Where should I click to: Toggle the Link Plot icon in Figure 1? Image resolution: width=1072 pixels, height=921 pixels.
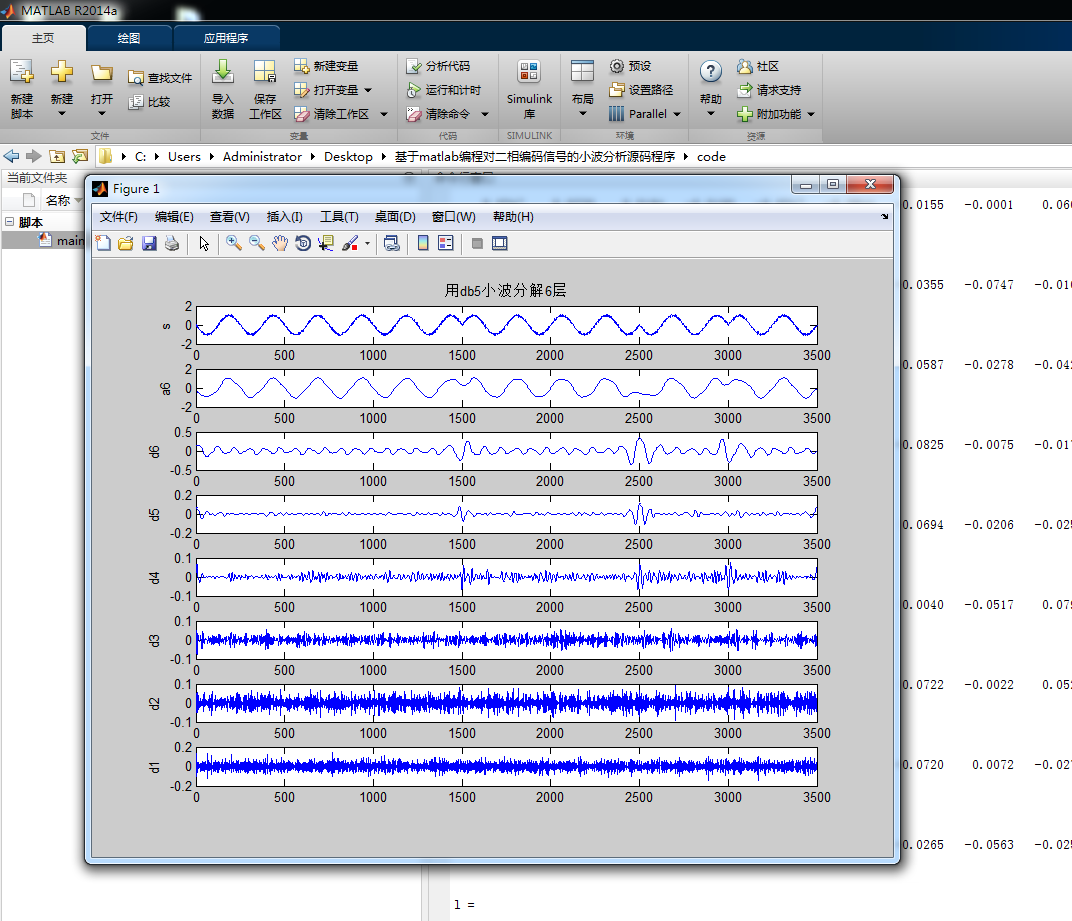point(392,243)
